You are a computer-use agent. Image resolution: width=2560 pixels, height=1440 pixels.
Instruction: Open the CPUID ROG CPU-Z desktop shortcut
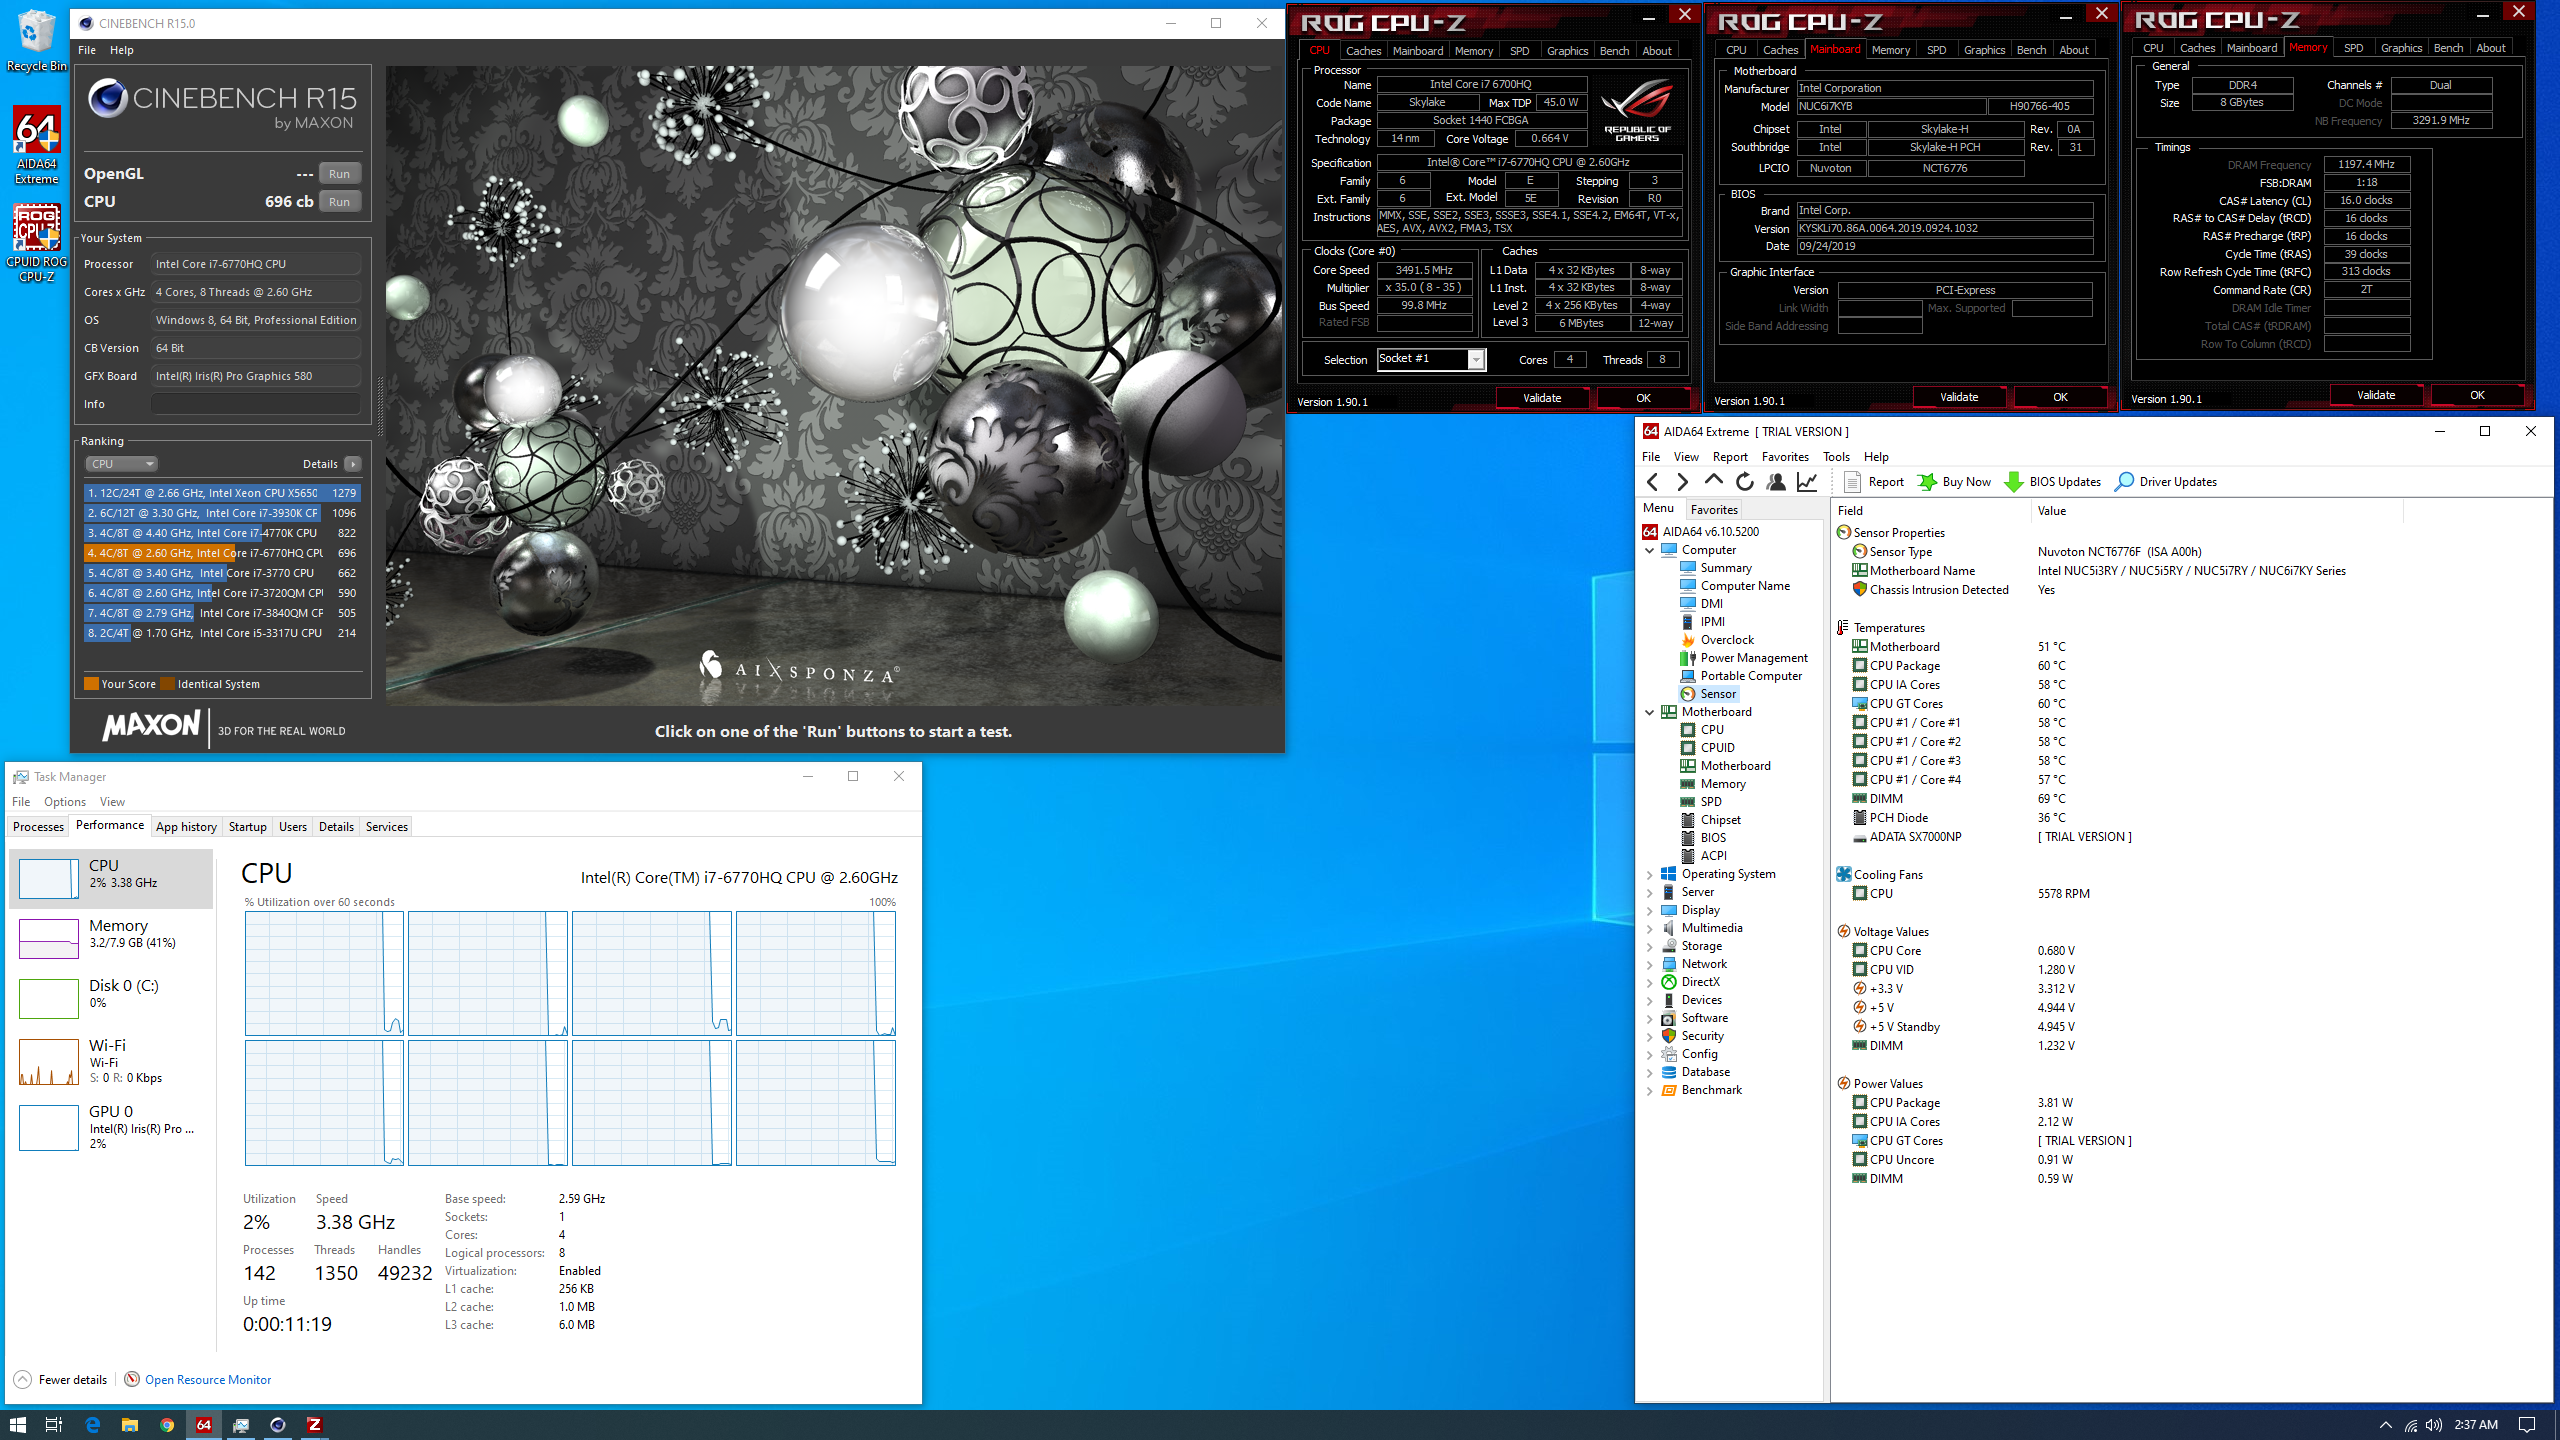point(37,244)
